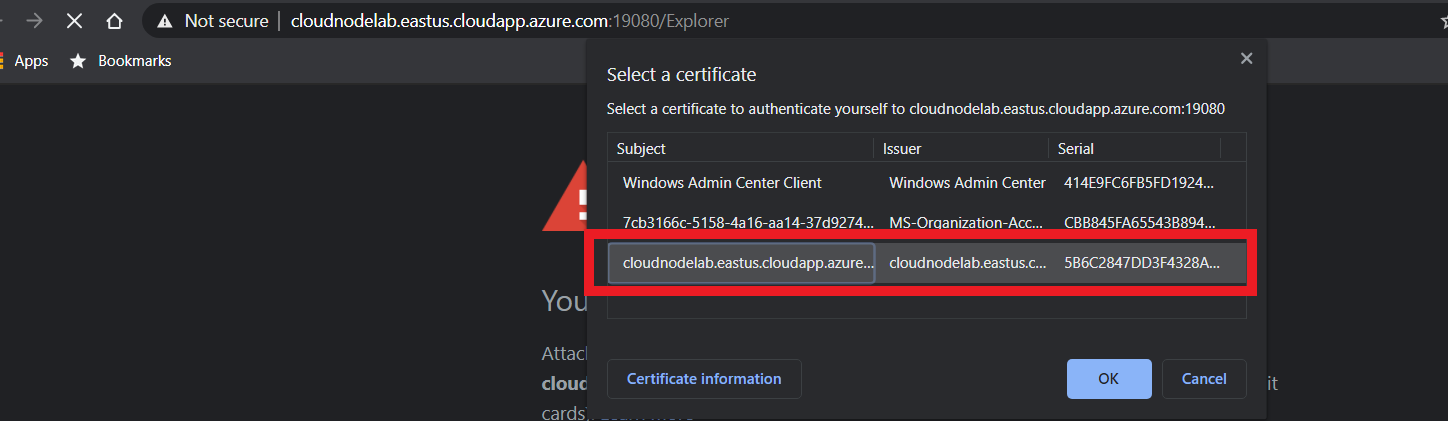This screenshot has height=421, width=1448.
Task: Click serial 5B6C2847DD3F4328A
Action: pyautogui.click(x=1142, y=263)
